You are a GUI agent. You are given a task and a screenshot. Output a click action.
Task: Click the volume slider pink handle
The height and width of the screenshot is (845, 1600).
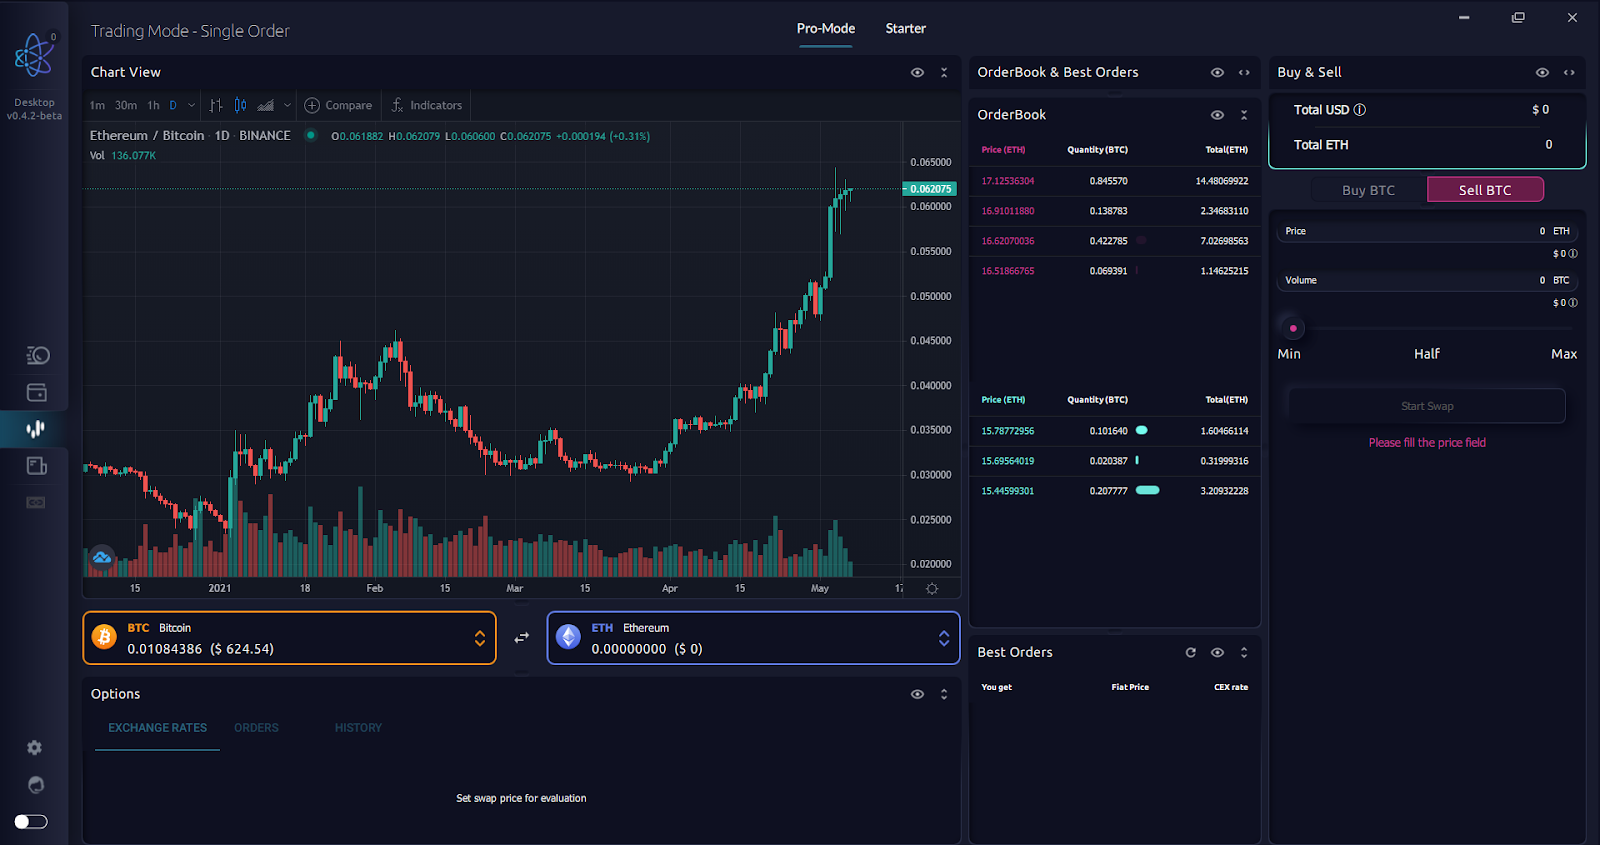(1293, 328)
